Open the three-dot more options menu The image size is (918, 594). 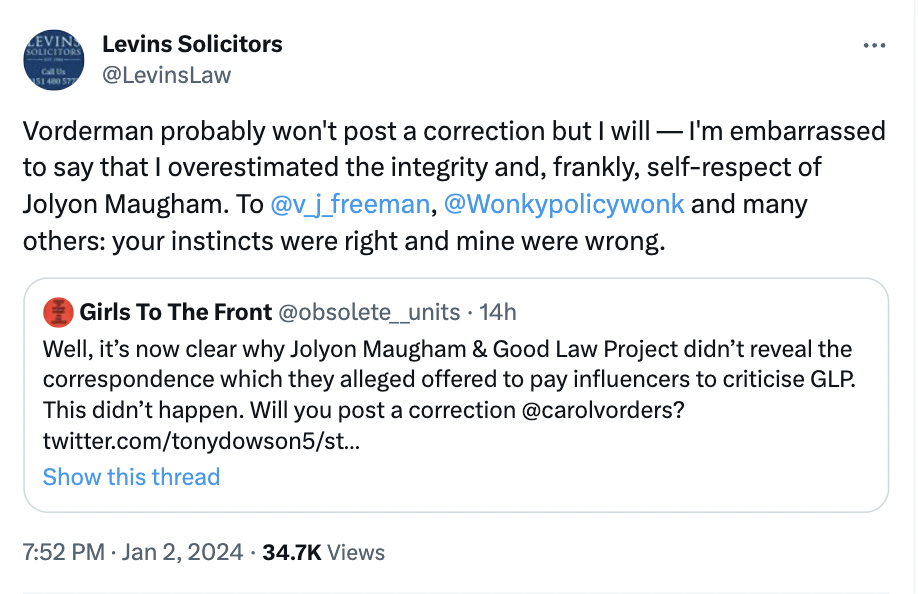[x=873, y=46]
